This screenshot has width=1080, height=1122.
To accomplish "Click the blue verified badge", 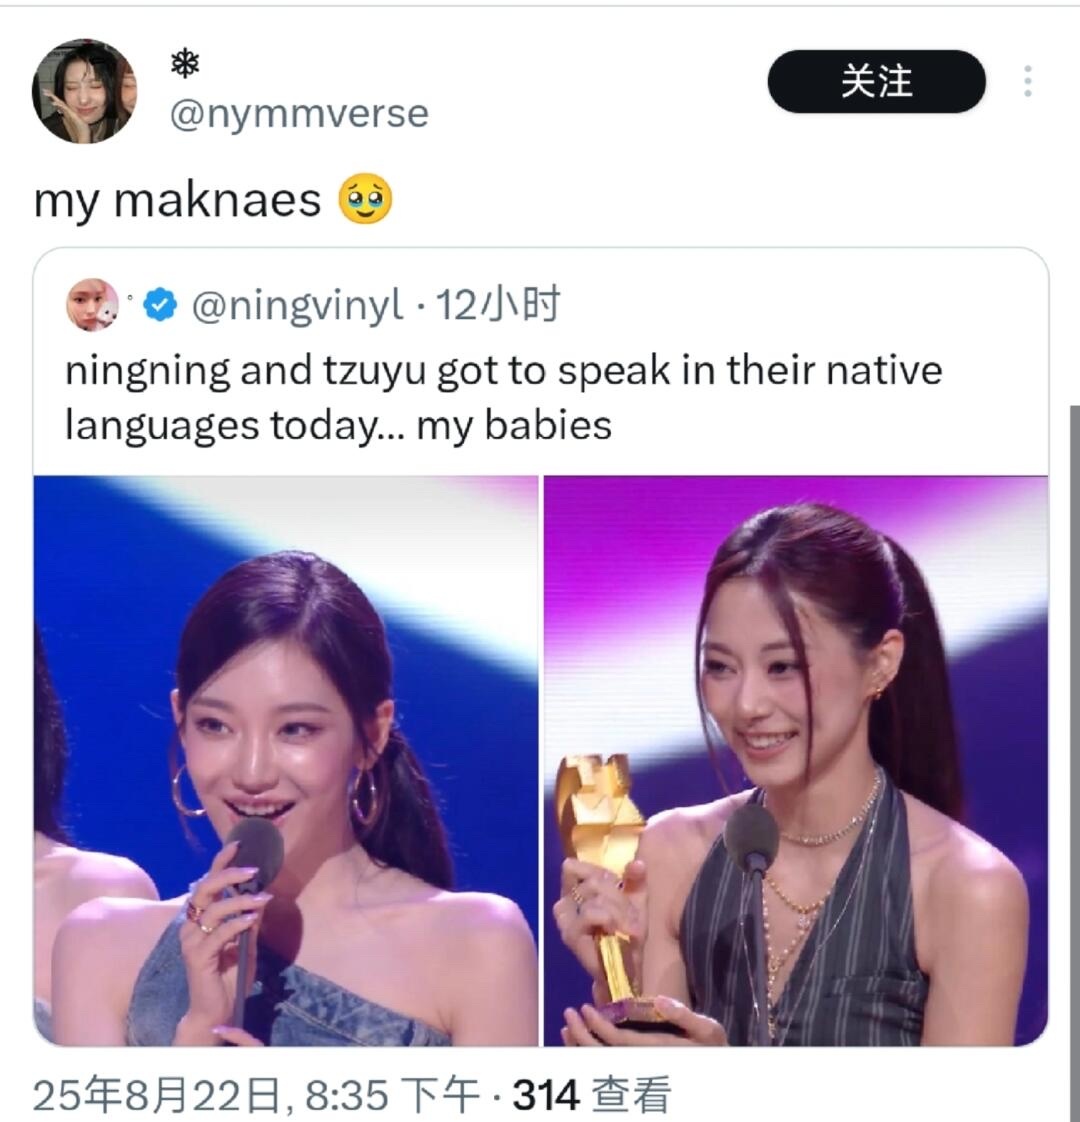I will click(160, 306).
